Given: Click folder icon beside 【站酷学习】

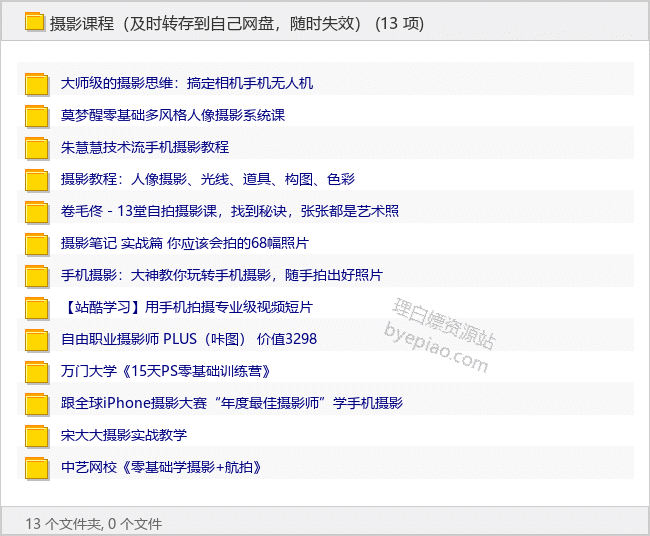Looking at the screenshot, I should click(x=37, y=308).
